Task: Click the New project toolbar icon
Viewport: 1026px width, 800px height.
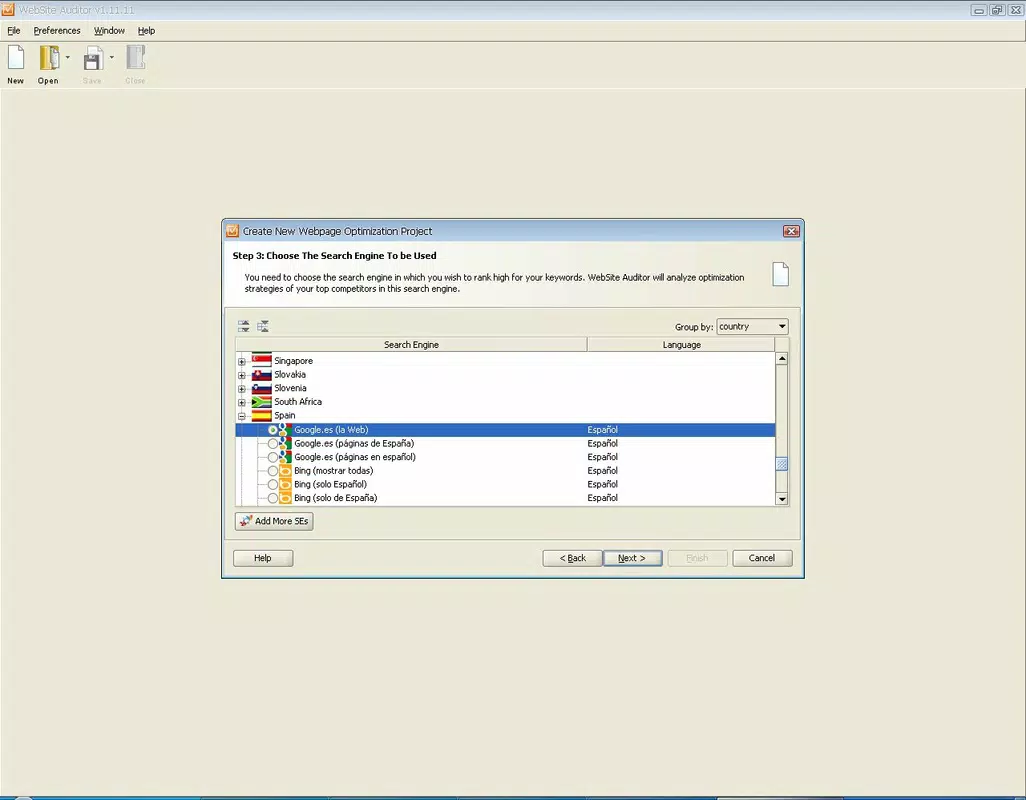Action: [16, 58]
